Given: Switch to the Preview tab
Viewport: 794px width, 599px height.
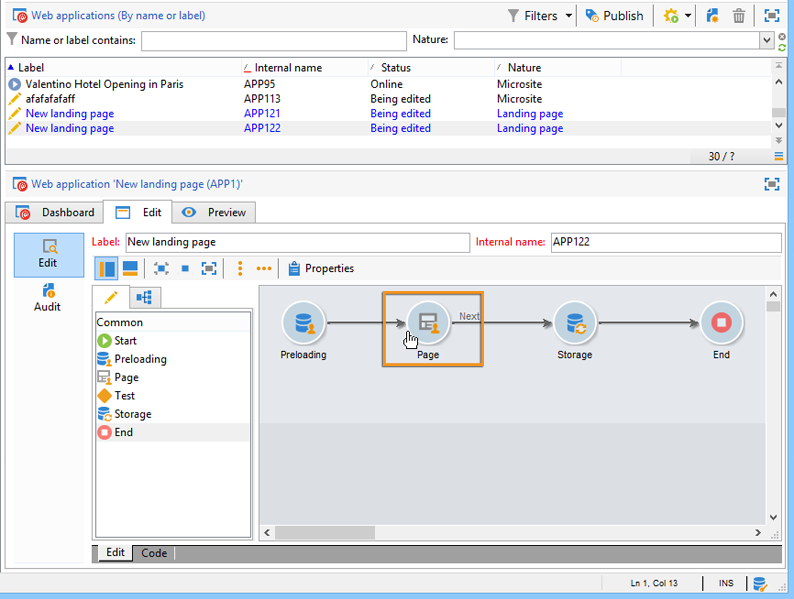Looking at the screenshot, I should coord(215,212).
